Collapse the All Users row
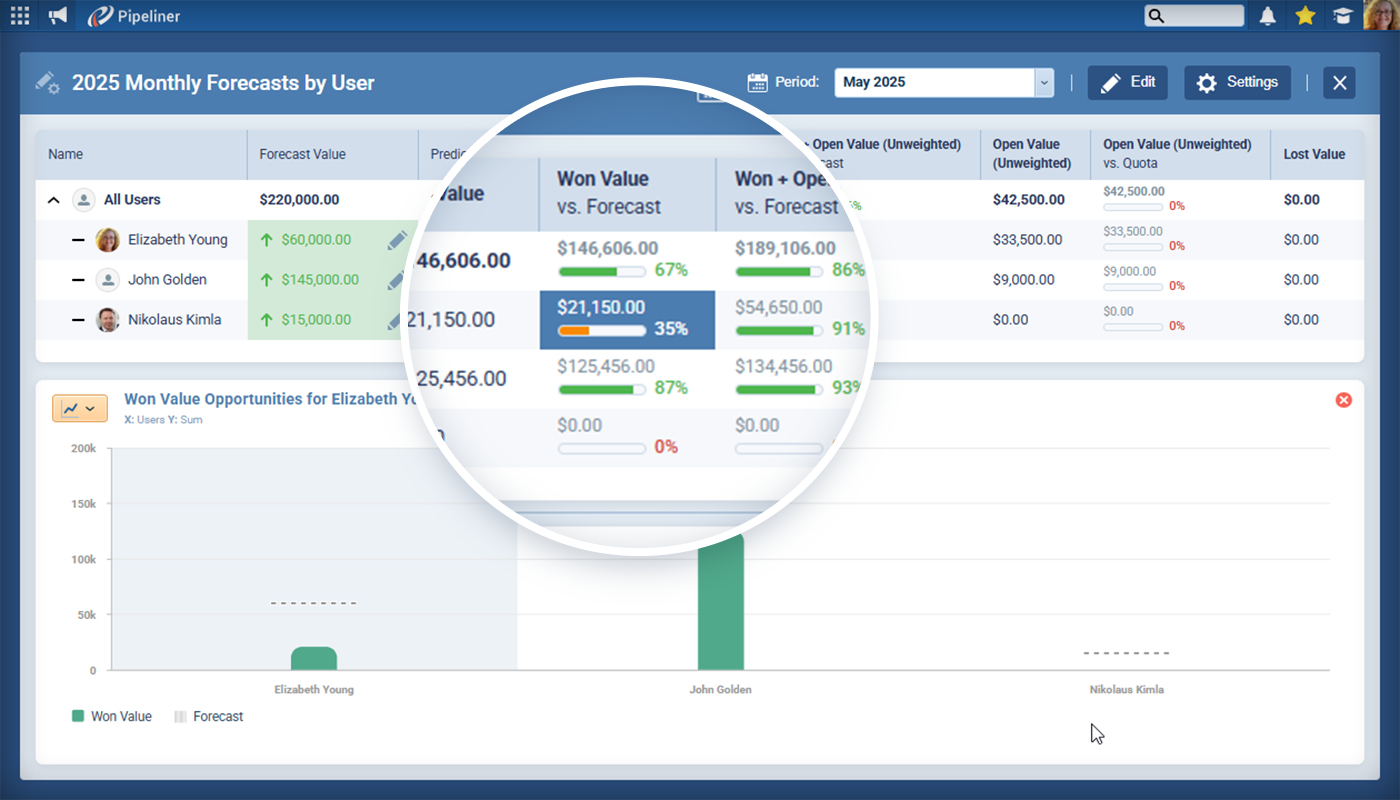Image resolution: width=1400 pixels, height=800 pixels. click(54, 200)
